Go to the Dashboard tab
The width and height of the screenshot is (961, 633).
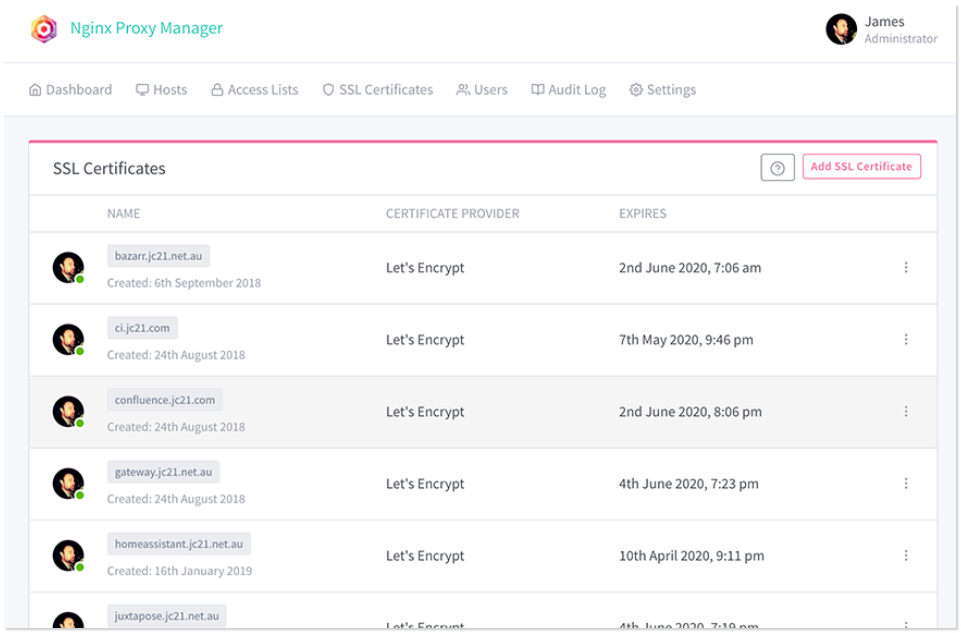point(70,90)
